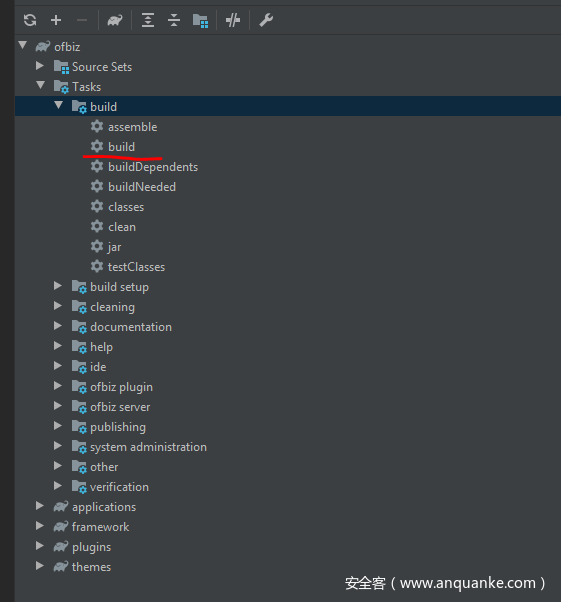Collapse the ofbiz root project node

pos(23,45)
